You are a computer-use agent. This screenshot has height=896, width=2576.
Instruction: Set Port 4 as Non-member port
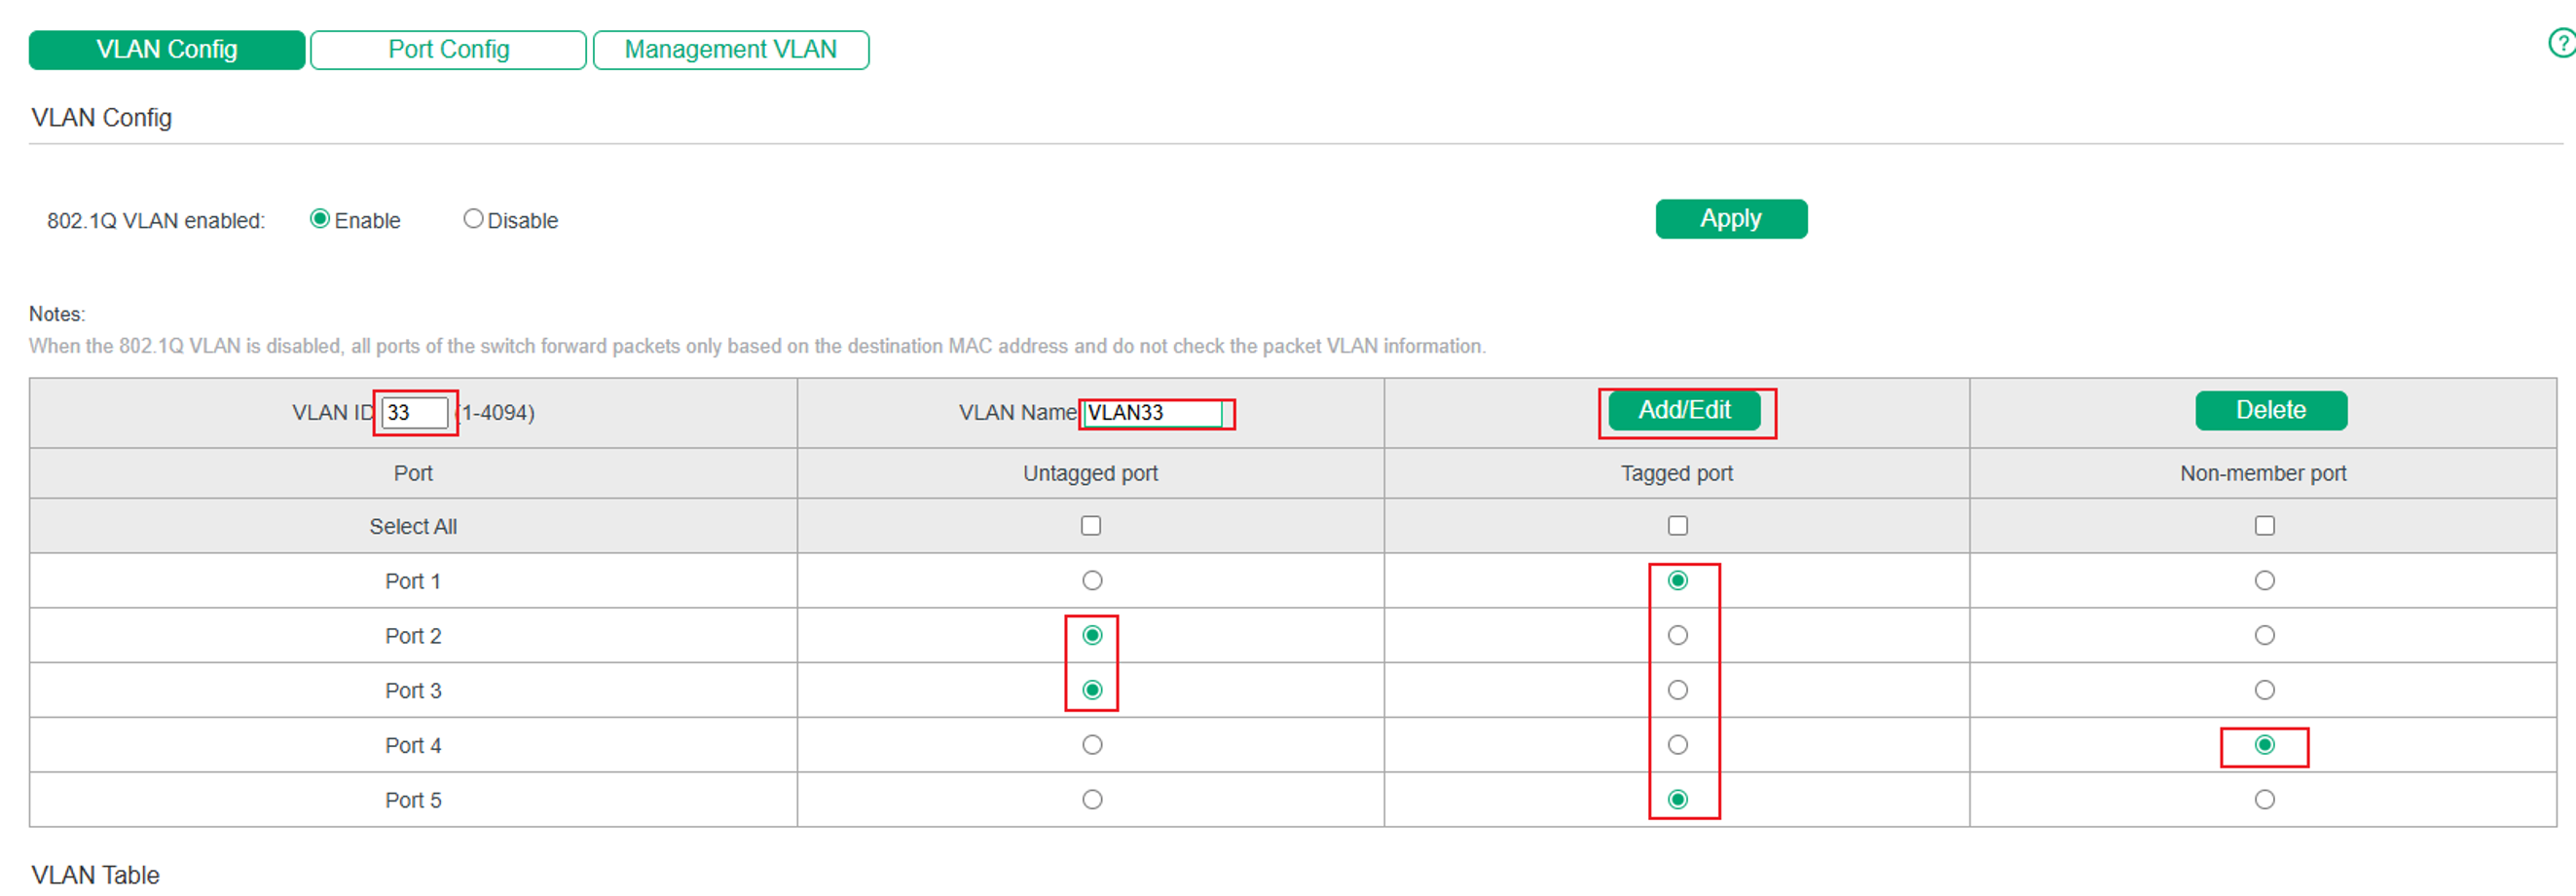2265,745
